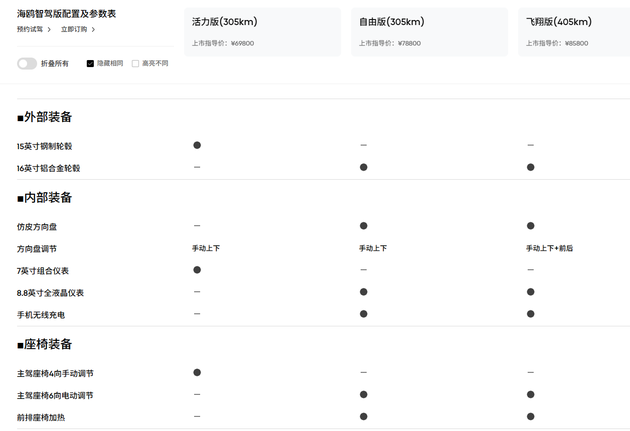Select the 活力版(305km) version card
Viewport: 630px width, 431px height.
click(x=263, y=32)
